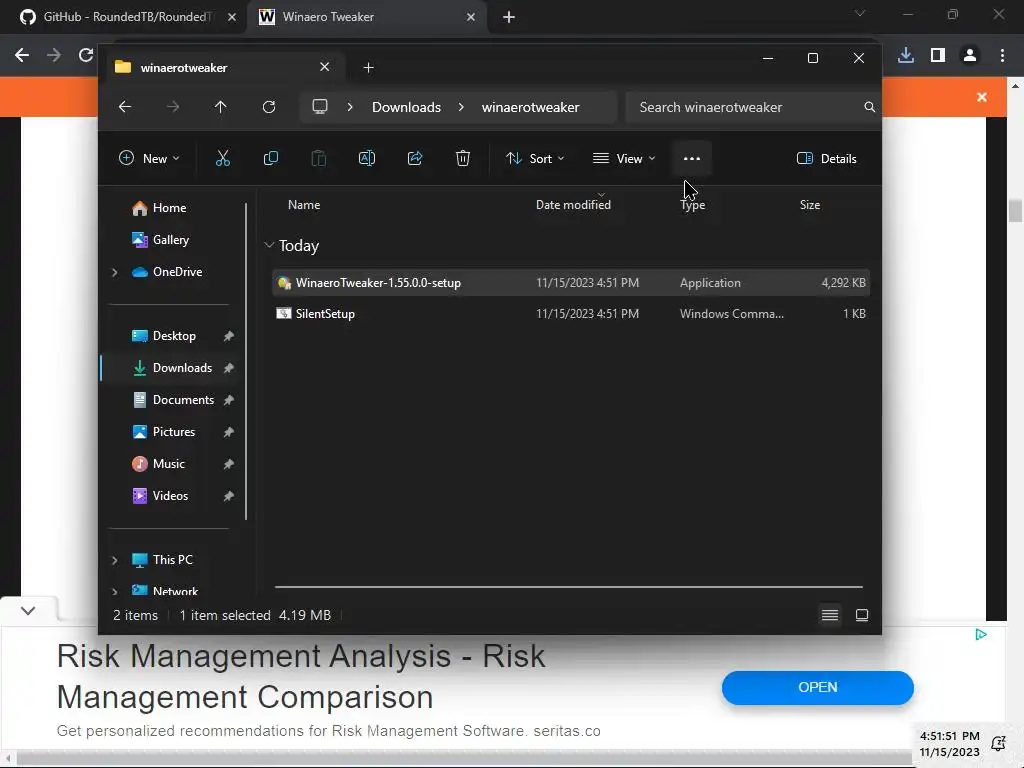This screenshot has width=1024, height=768.
Task: Open the Sort dropdown
Action: click(535, 158)
